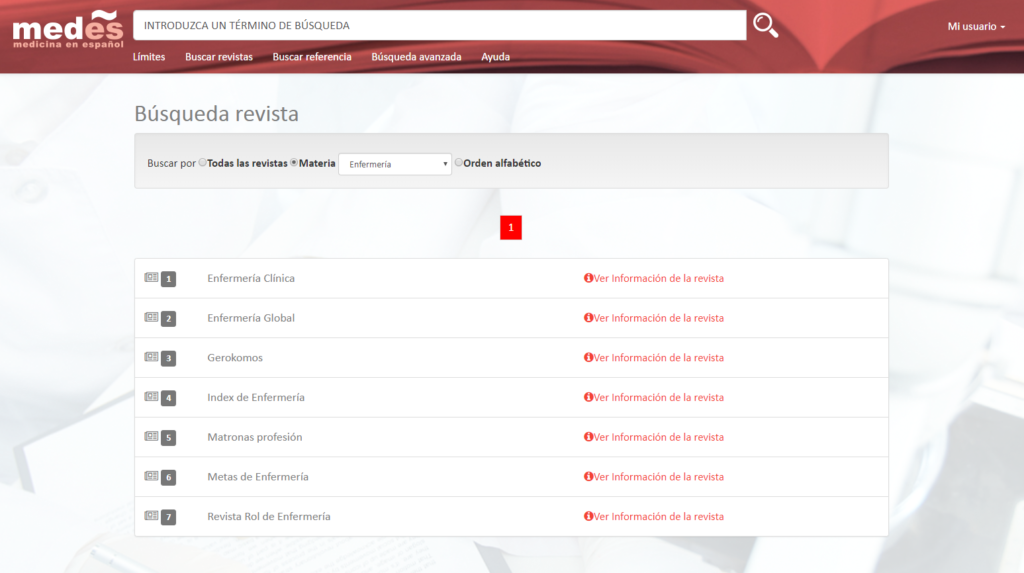The height and width of the screenshot is (573, 1024).
Task: Click the journal icon beside Enfermería Clínica
Action: pos(152,278)
